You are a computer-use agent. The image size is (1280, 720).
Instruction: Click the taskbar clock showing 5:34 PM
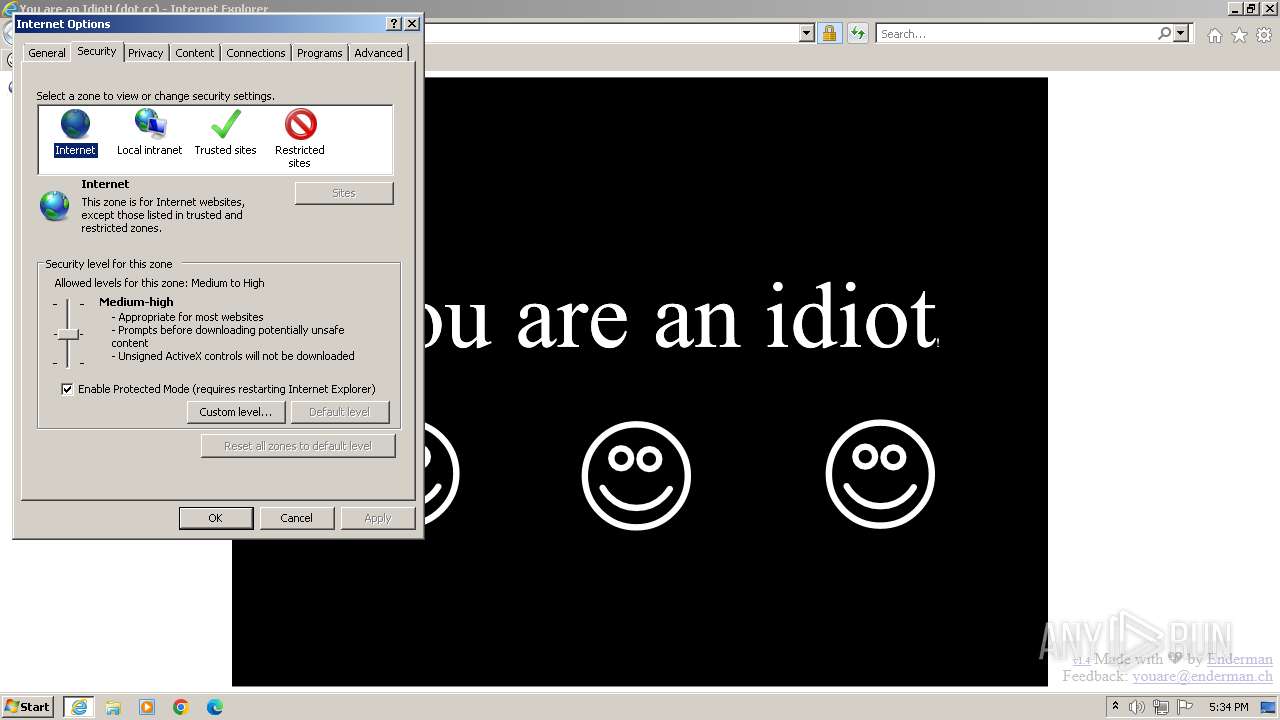pyautogui.click(x=1228, y=707)
